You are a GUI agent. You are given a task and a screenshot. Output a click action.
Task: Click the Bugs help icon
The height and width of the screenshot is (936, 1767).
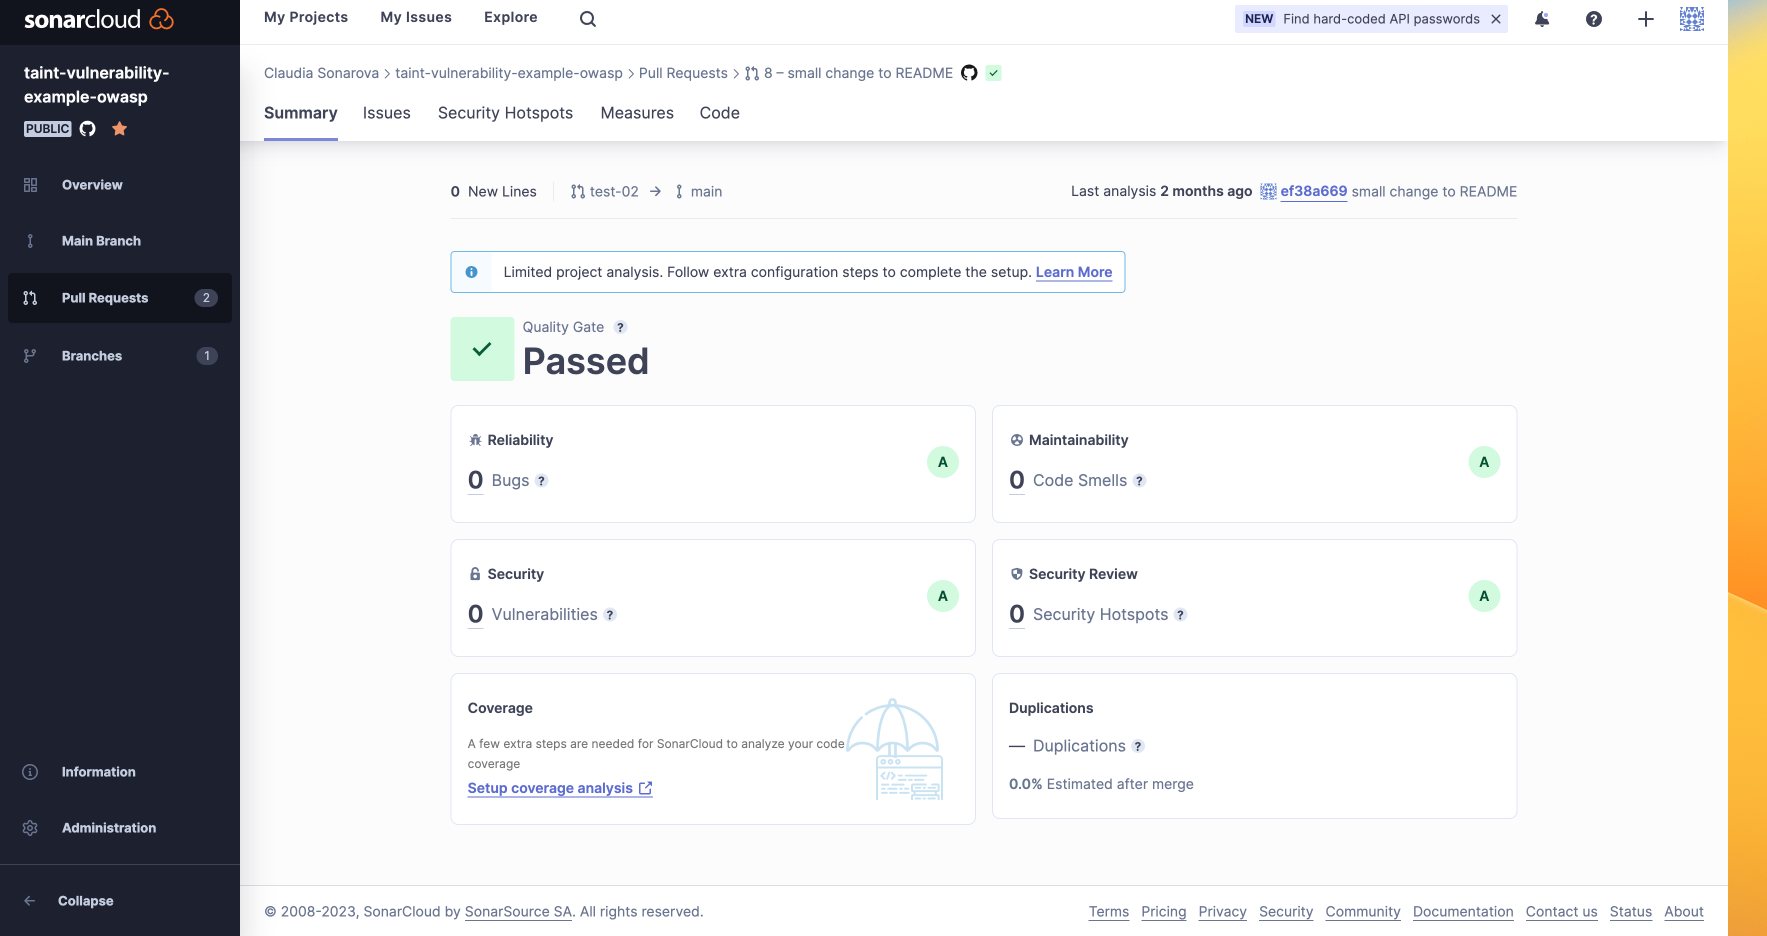[x=541, y=481]
